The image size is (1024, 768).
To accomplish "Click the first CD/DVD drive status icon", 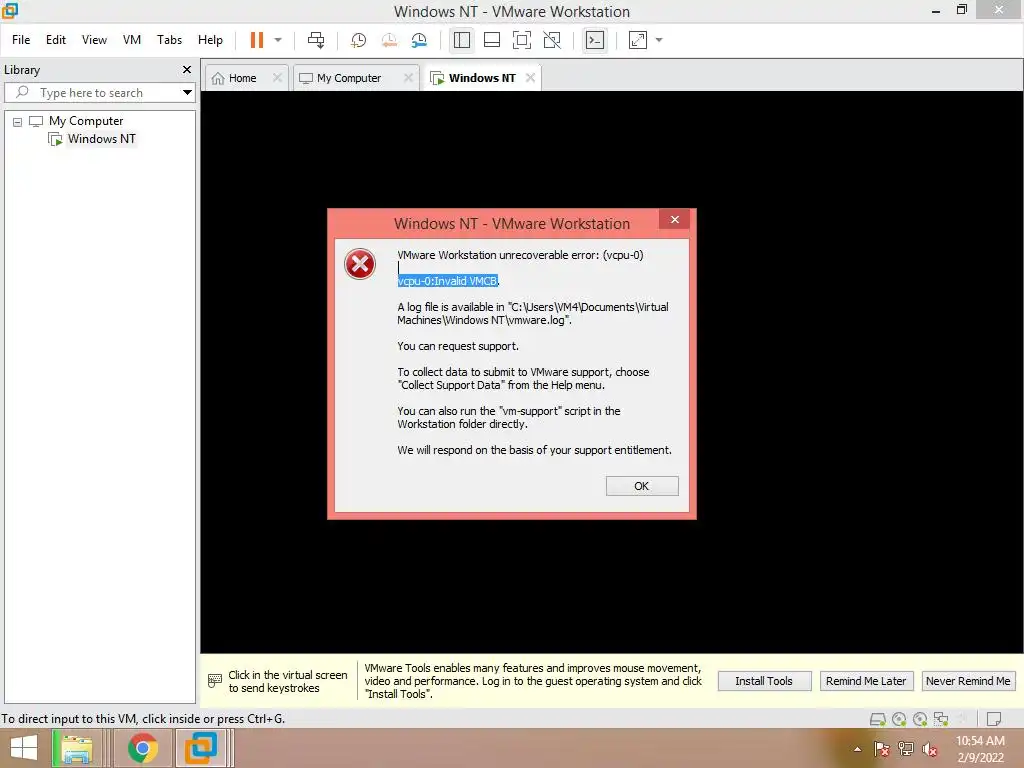I will [899, 719].
